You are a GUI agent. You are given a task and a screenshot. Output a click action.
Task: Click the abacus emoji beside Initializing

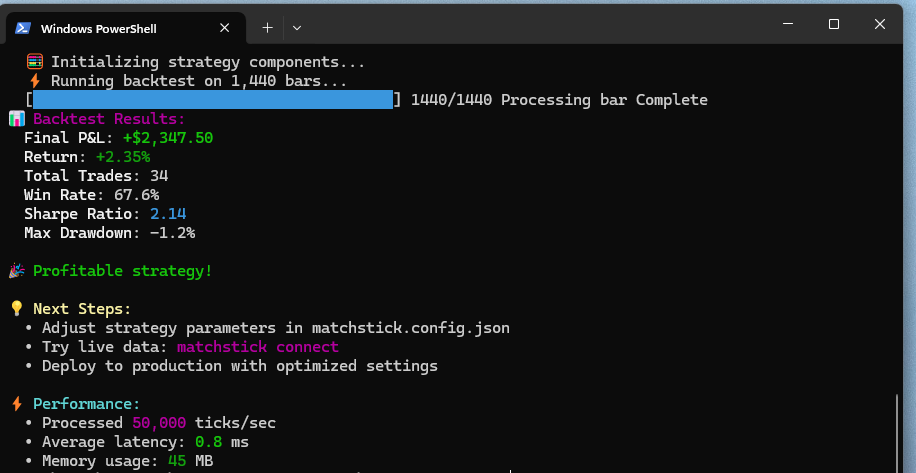tap(35, 62)
